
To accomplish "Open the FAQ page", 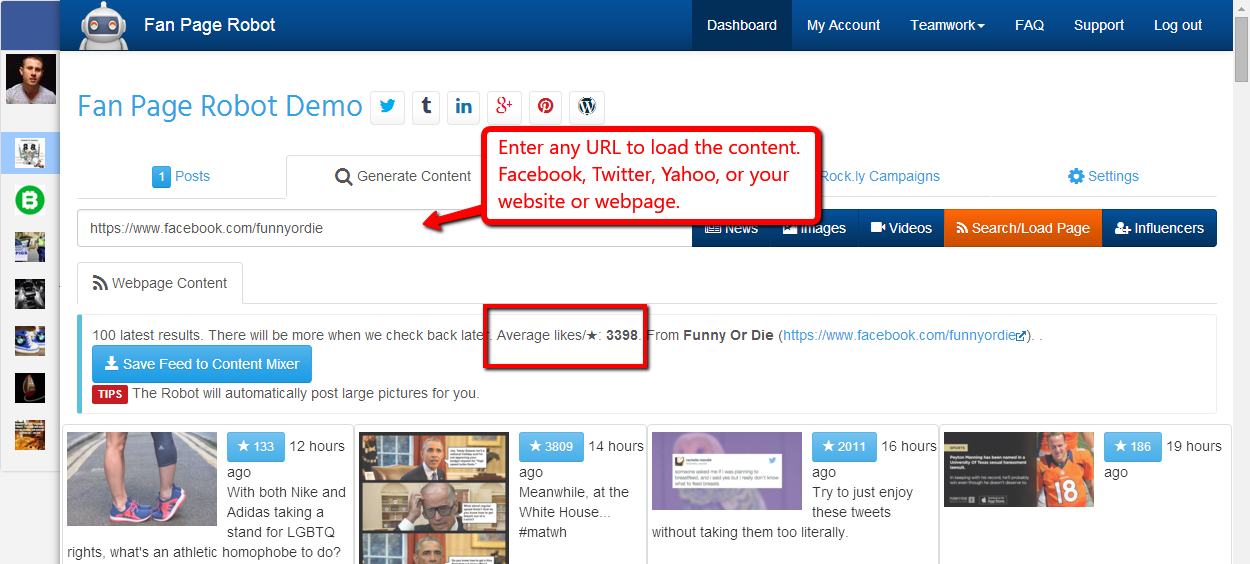I will click(1029, 25).
